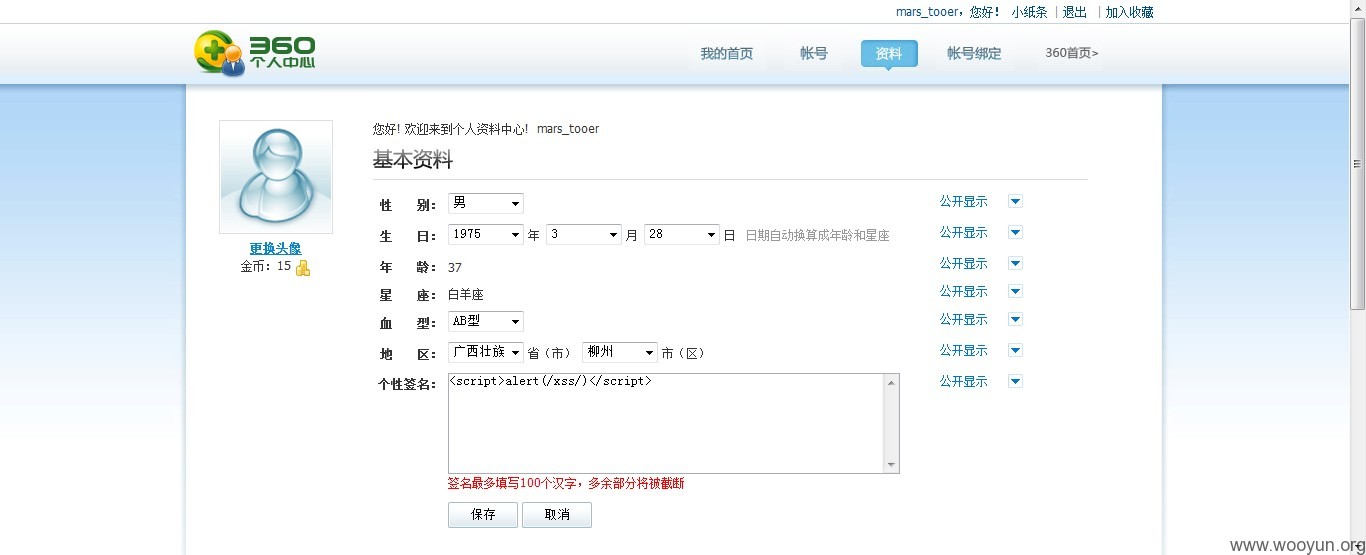
Task: Click 公开显示 link for 地区 row
Action: [x=963, y=350]
